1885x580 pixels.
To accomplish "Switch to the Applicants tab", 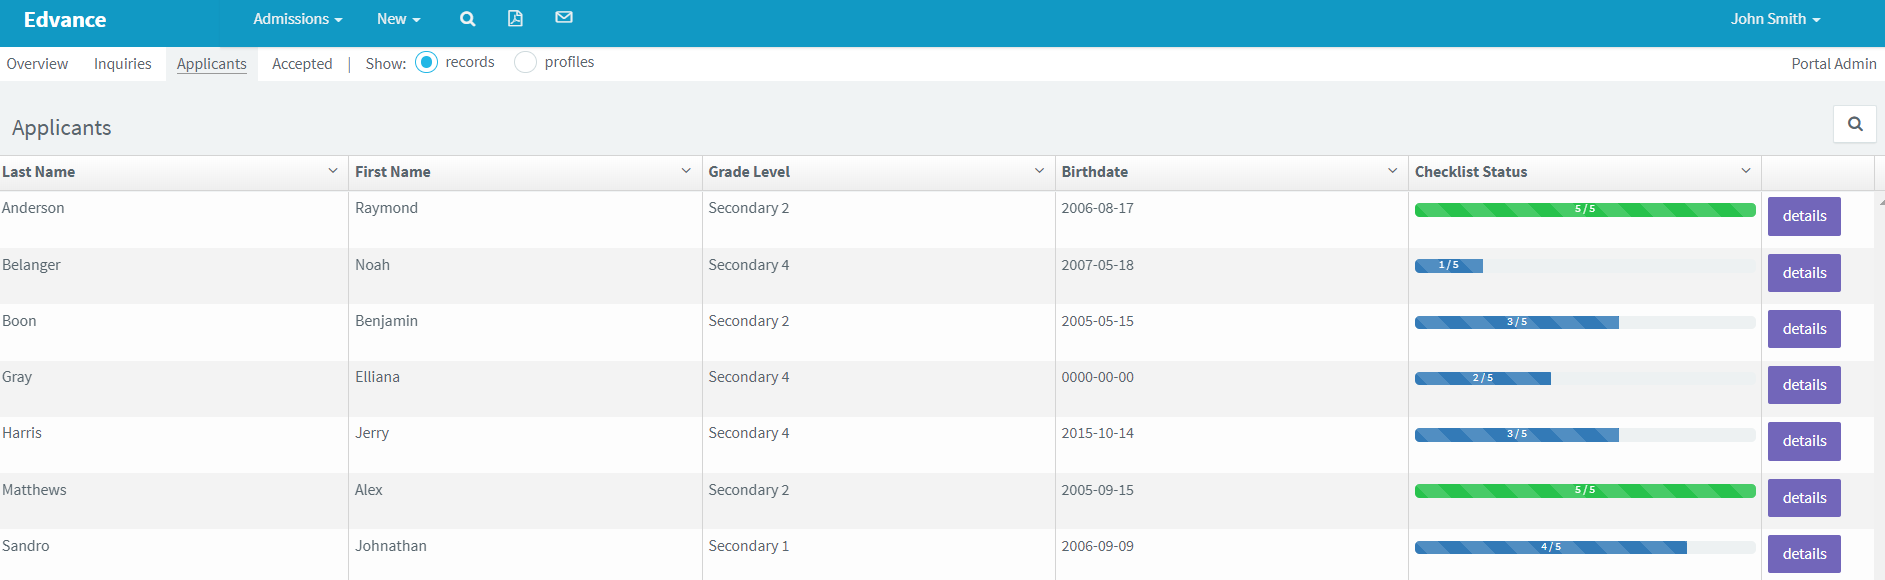I will click(212, 64).
